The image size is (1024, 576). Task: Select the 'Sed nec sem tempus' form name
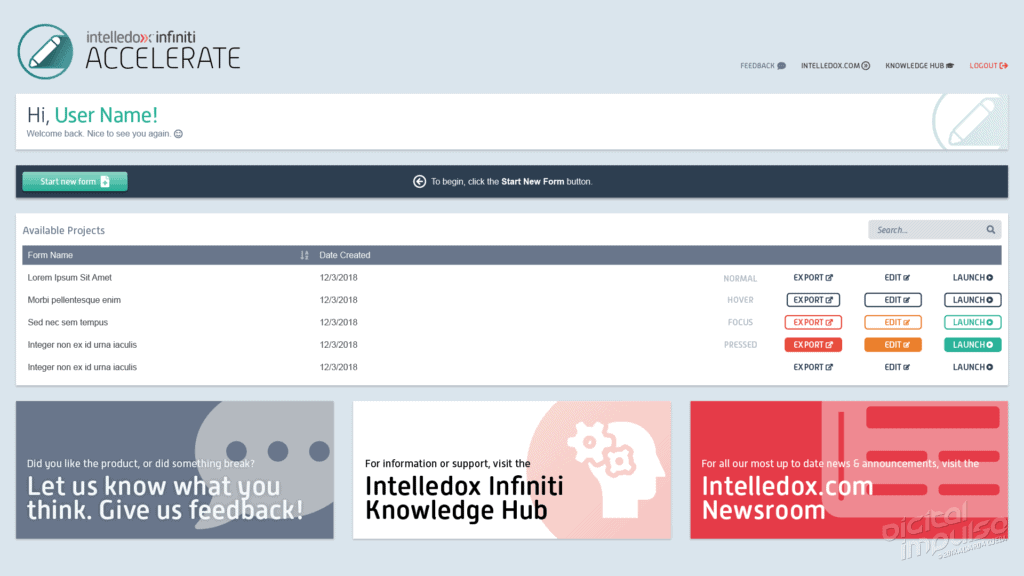(67, 322)
